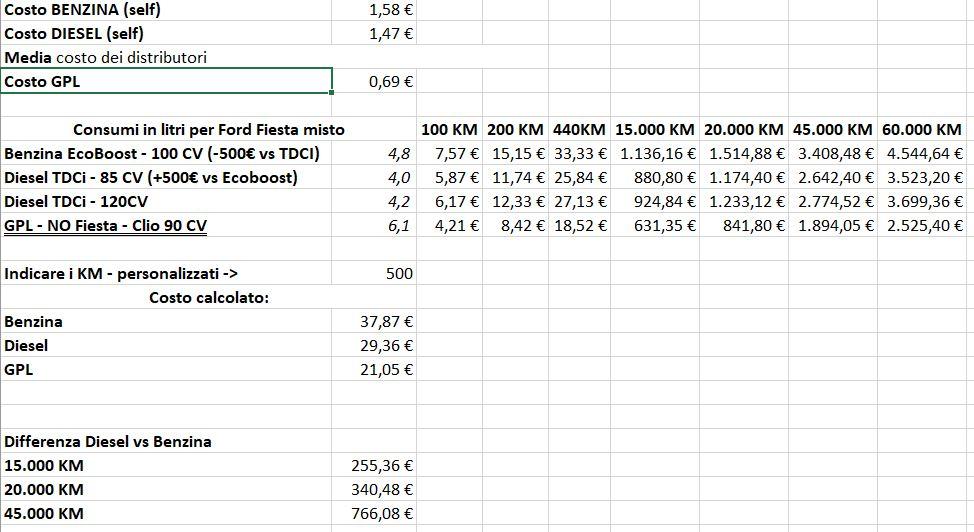Click the difference value 255,36 €
This screenshot has height=532, width=974.
[x=374, y=466]
